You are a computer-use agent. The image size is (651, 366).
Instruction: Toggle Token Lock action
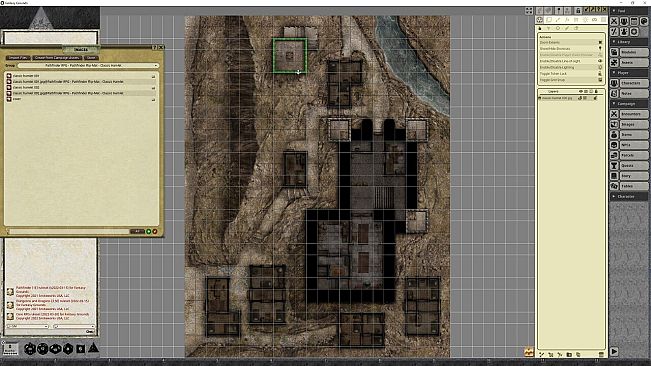[x=570, y=73]
